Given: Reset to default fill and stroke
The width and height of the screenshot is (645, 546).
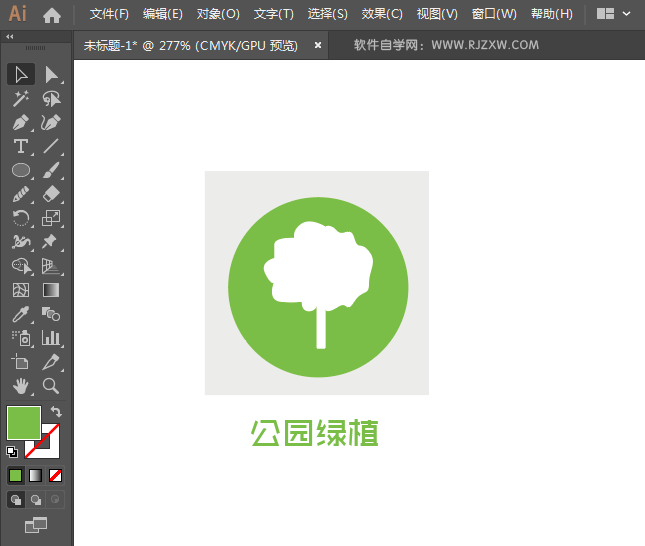Looking at the screenshot, I should click(12, 452).
